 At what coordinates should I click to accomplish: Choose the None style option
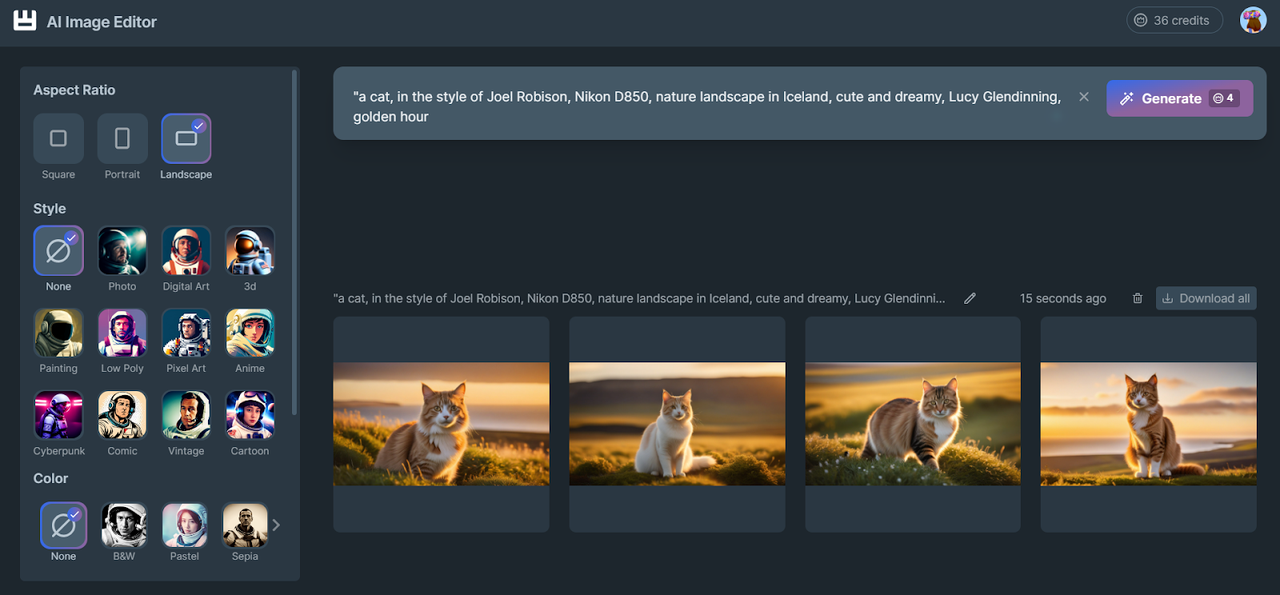click(x=58, y=251)
